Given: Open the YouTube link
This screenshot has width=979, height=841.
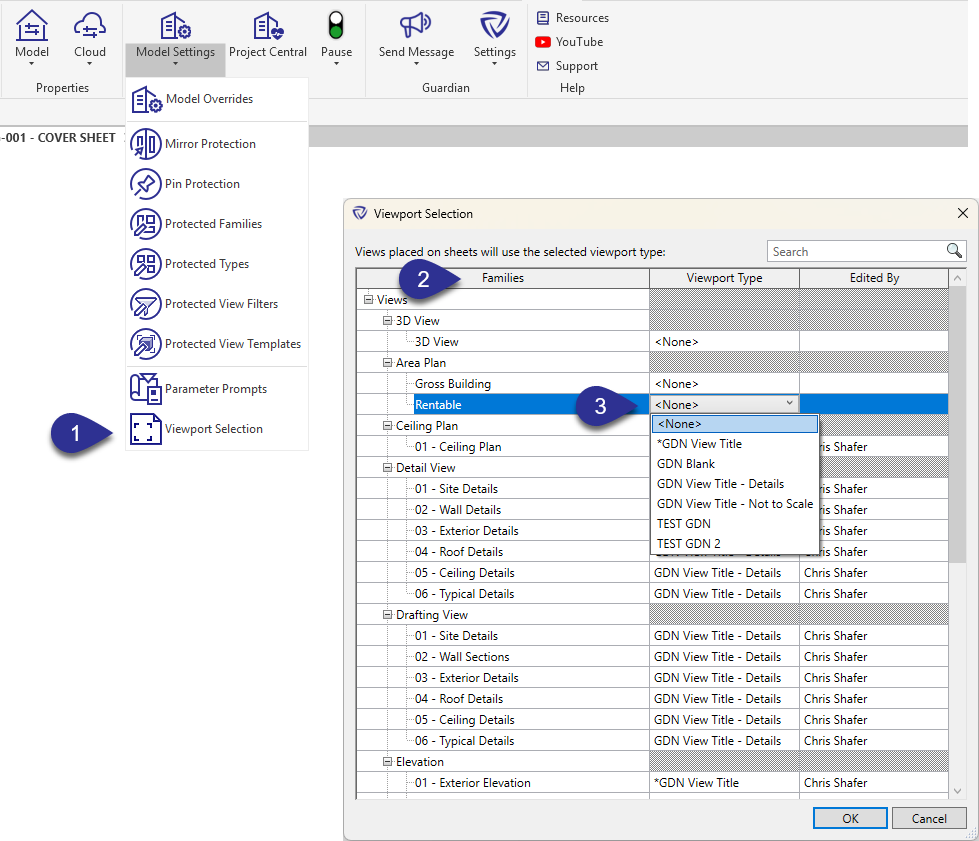Looking at the screenshot, I should pos(569,42).
